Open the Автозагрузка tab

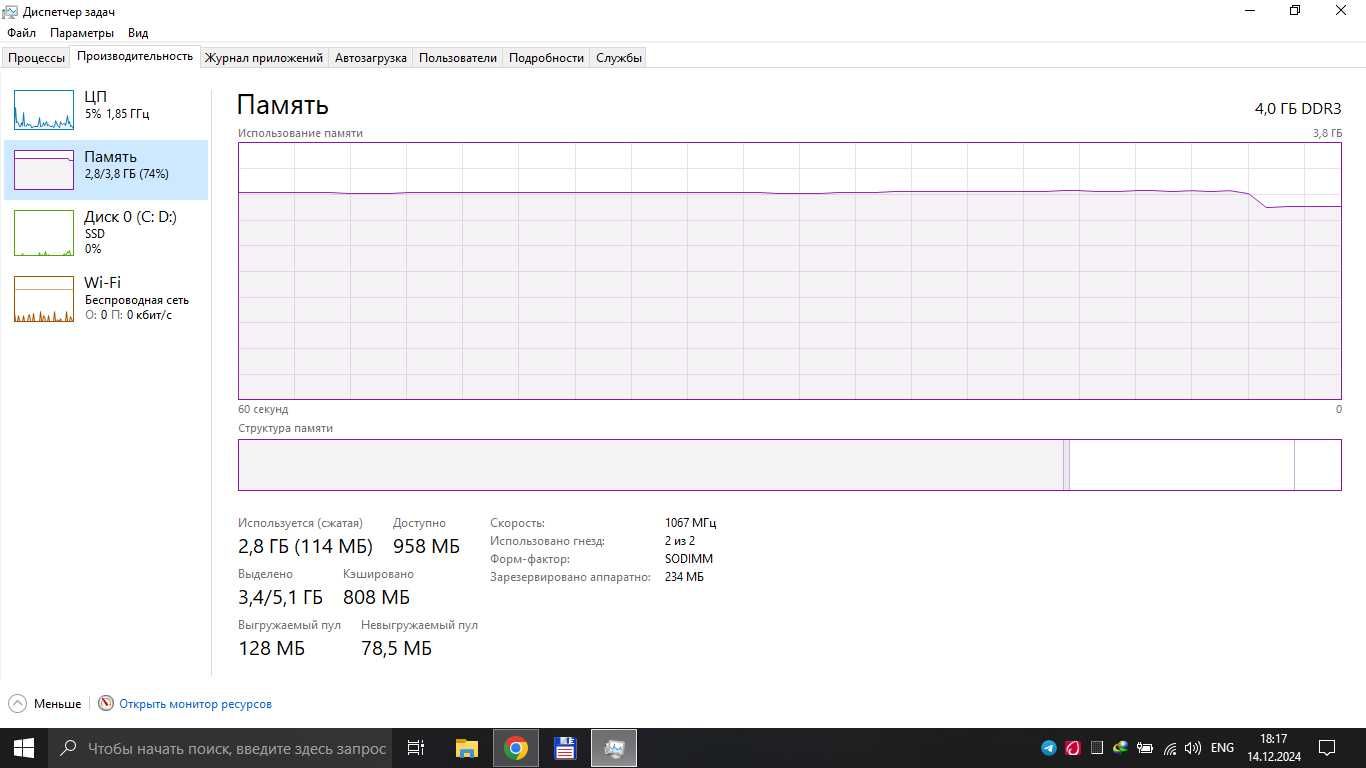click(x=371, y=58)
